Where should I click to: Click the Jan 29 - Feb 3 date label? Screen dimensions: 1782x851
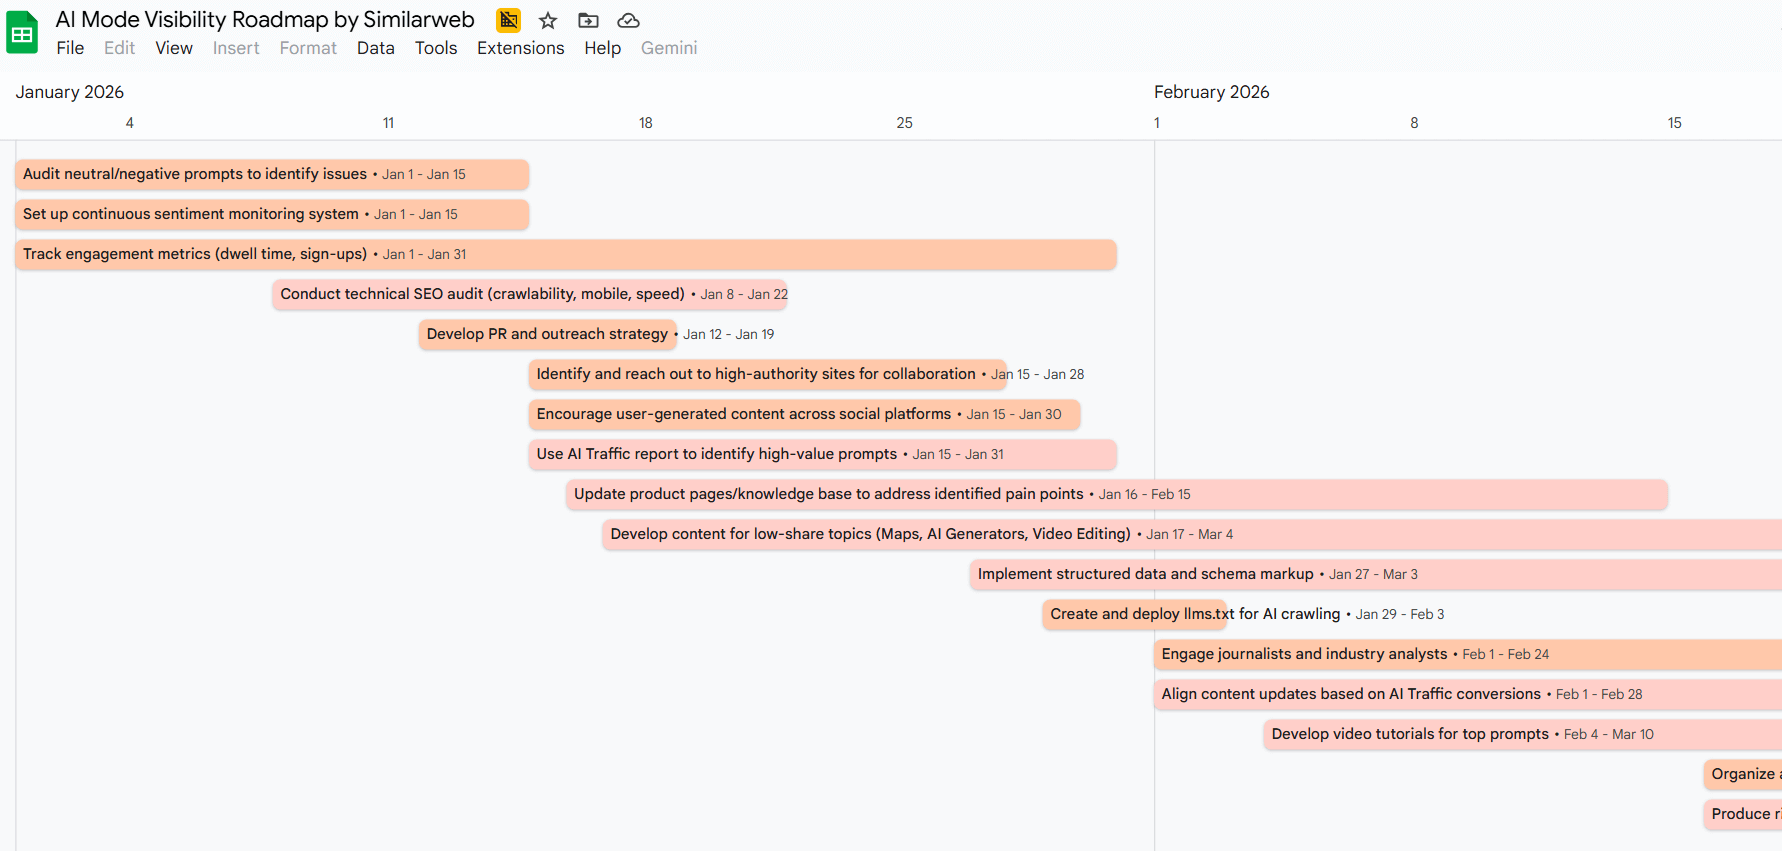pyautogui.click(x=1400, y=614)
